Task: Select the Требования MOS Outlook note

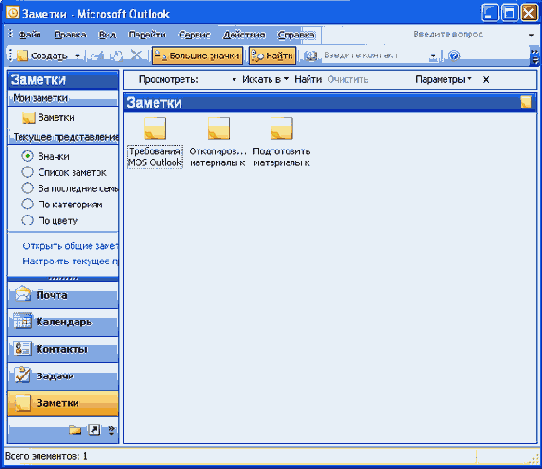Action: coord(155,142)
